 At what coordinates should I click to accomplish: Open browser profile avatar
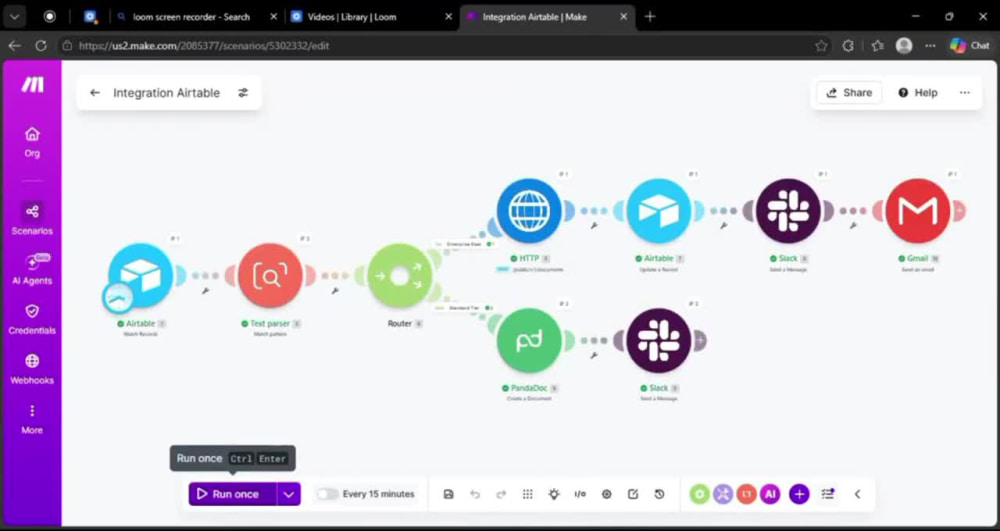coord(904,46)
